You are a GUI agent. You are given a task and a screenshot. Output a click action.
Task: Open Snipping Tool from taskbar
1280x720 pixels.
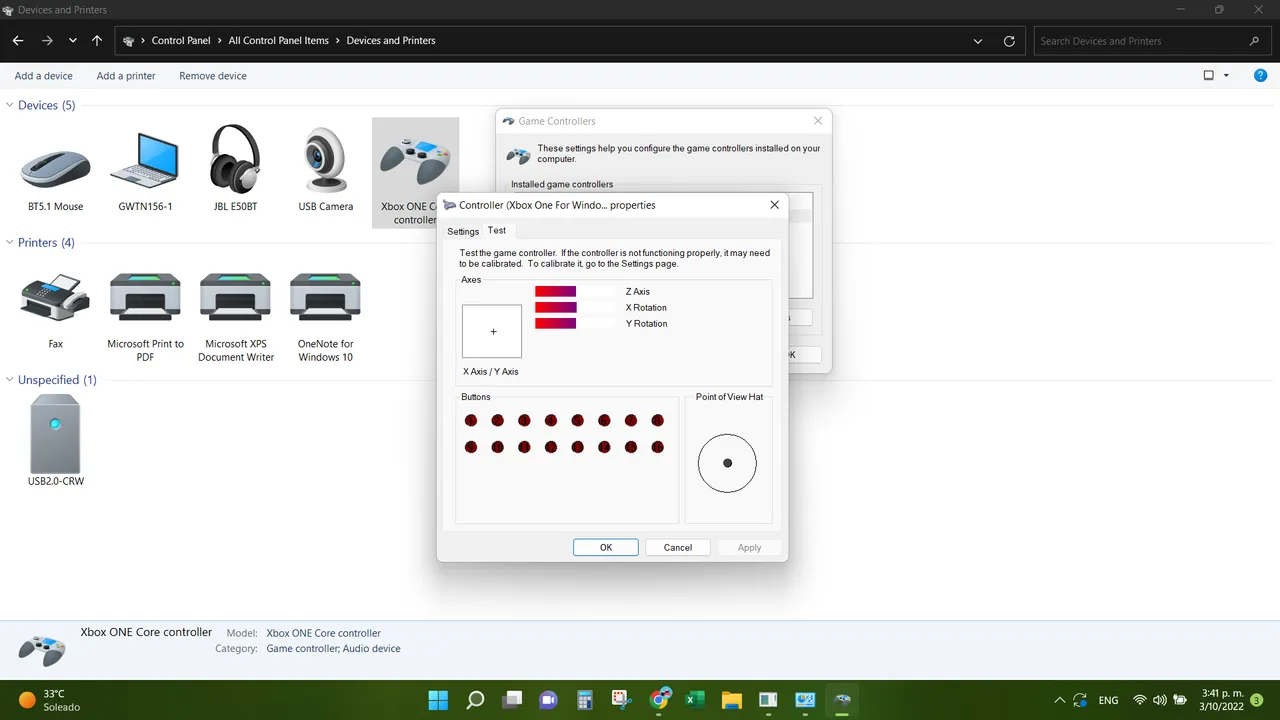coord(622,700)
